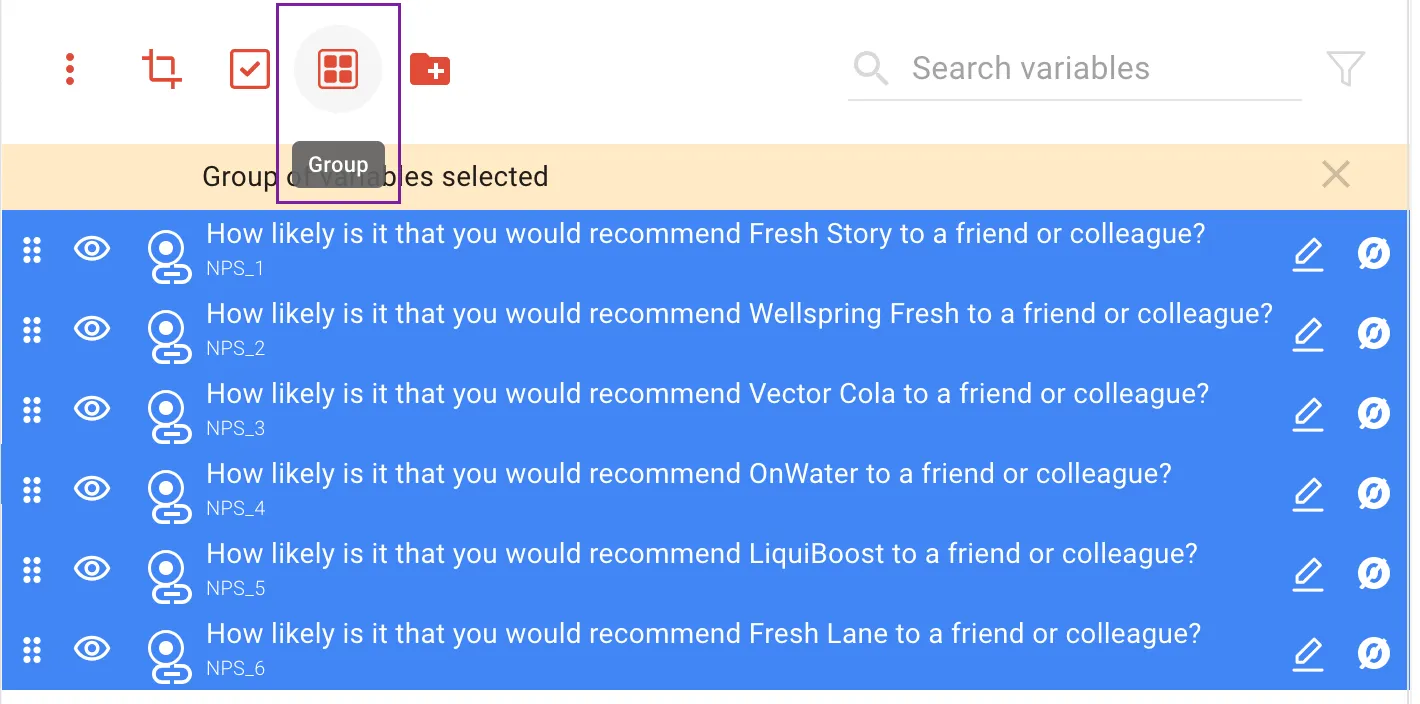The height and width of the screenshot is (704, 1420).
Task: Dismiss the variables selected banner
Action: click(1335, 176)
